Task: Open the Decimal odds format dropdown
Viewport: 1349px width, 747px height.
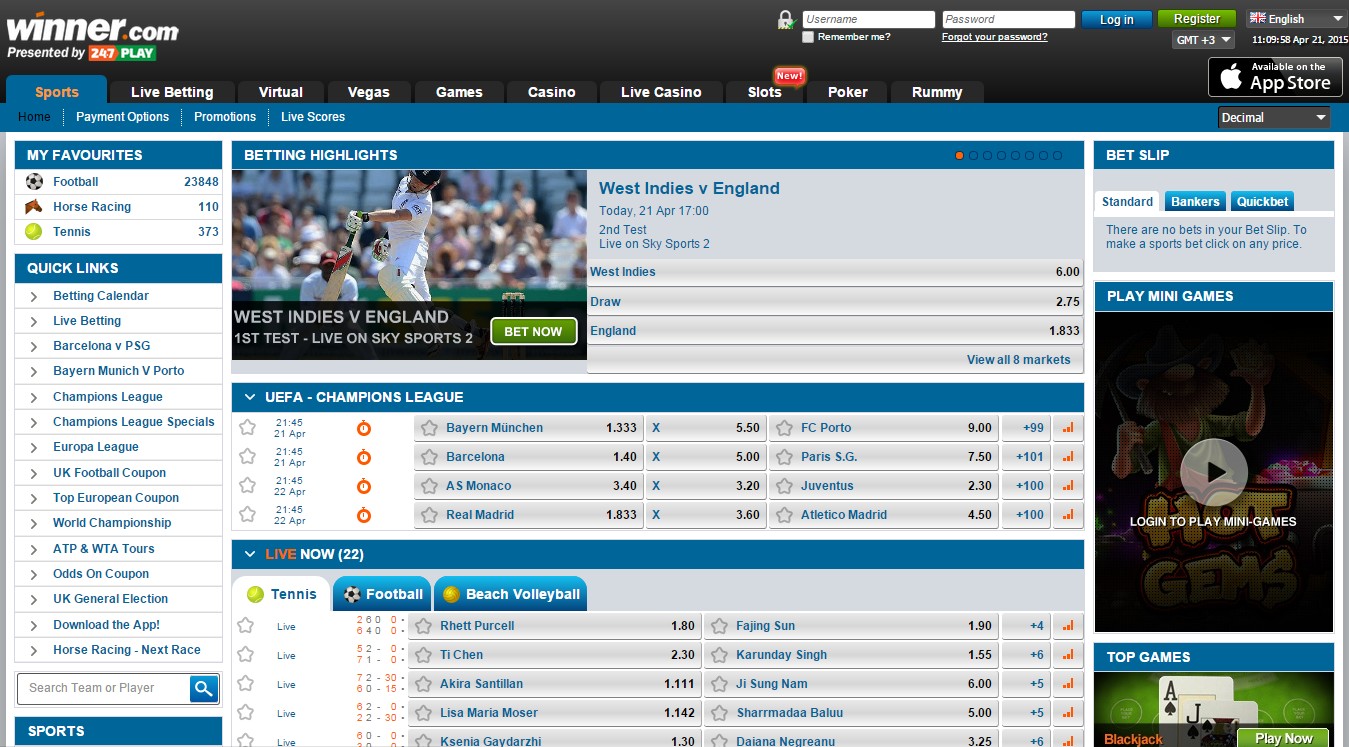Action: (1274, 118)
